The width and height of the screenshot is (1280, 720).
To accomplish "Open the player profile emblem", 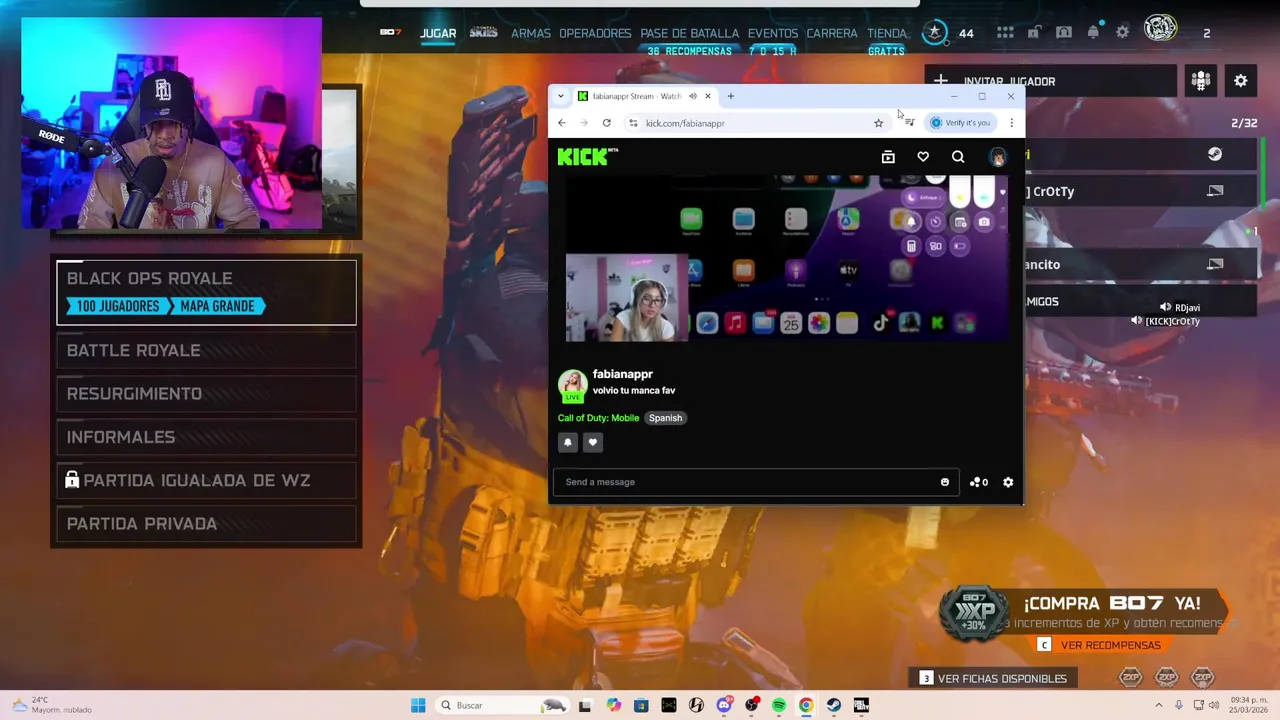I will [x=1160, y=29].
